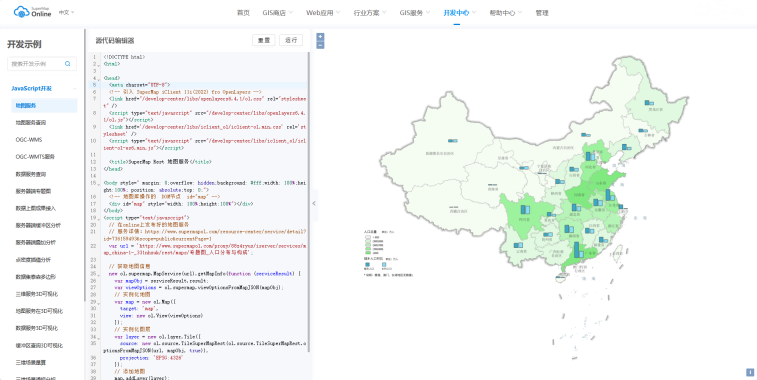757x380 pixels.
Task: Zoom out the map with minus button
Action: tap(320, 45)
